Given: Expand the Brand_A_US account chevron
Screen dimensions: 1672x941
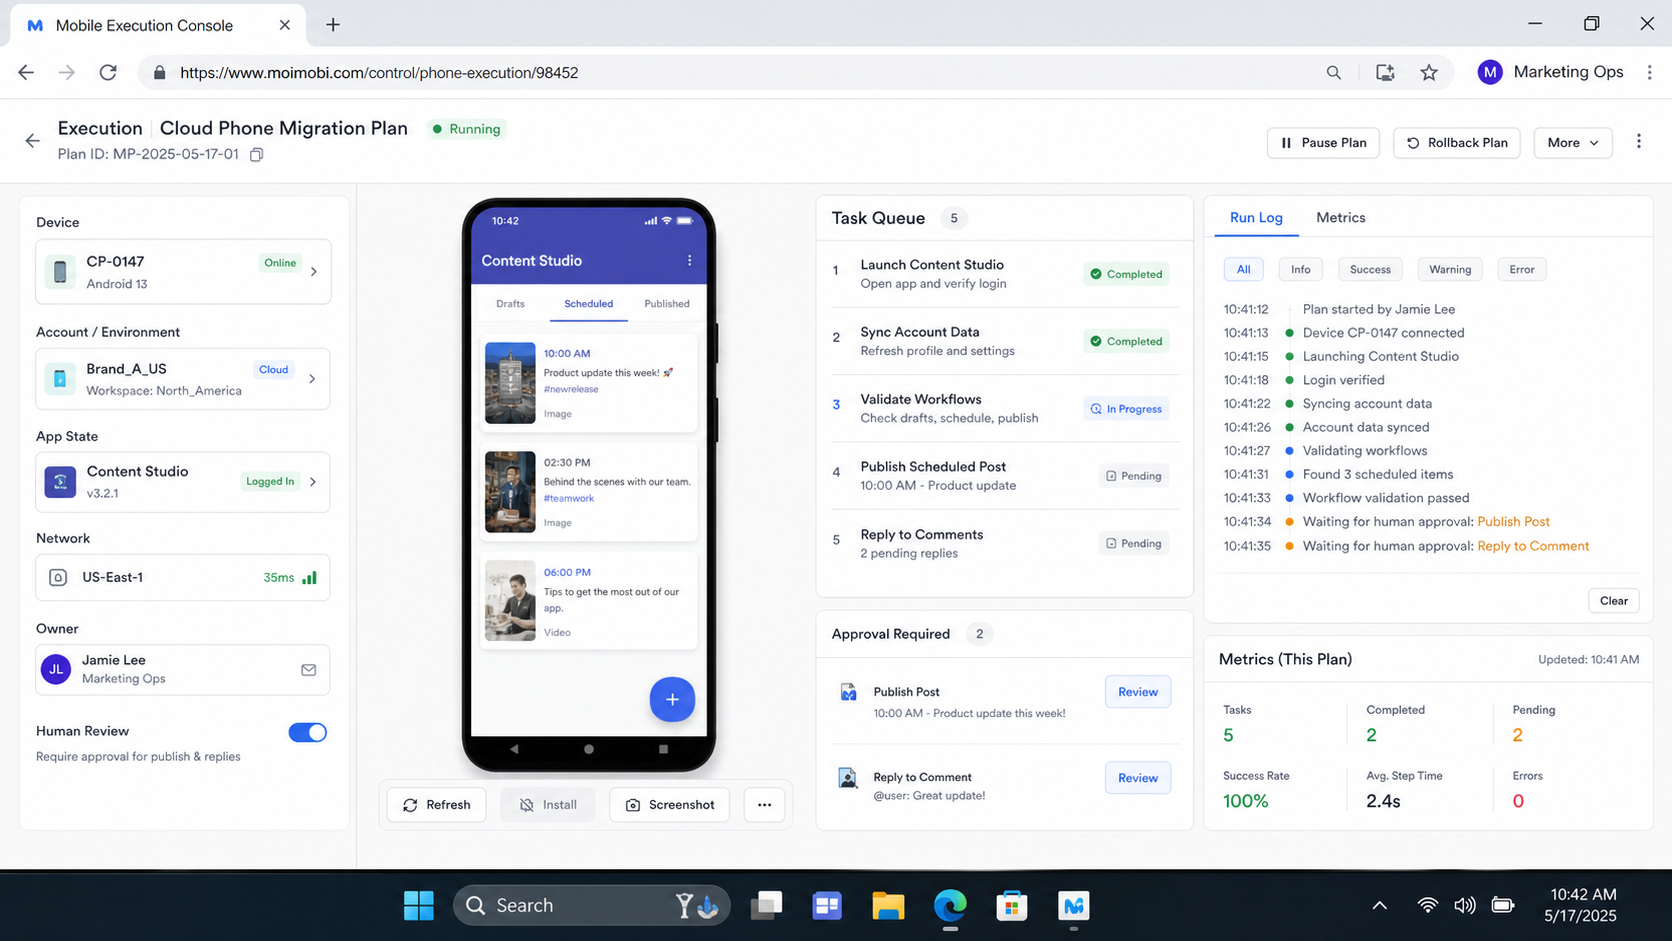Looking at the screenshot, I should (313, 379).
